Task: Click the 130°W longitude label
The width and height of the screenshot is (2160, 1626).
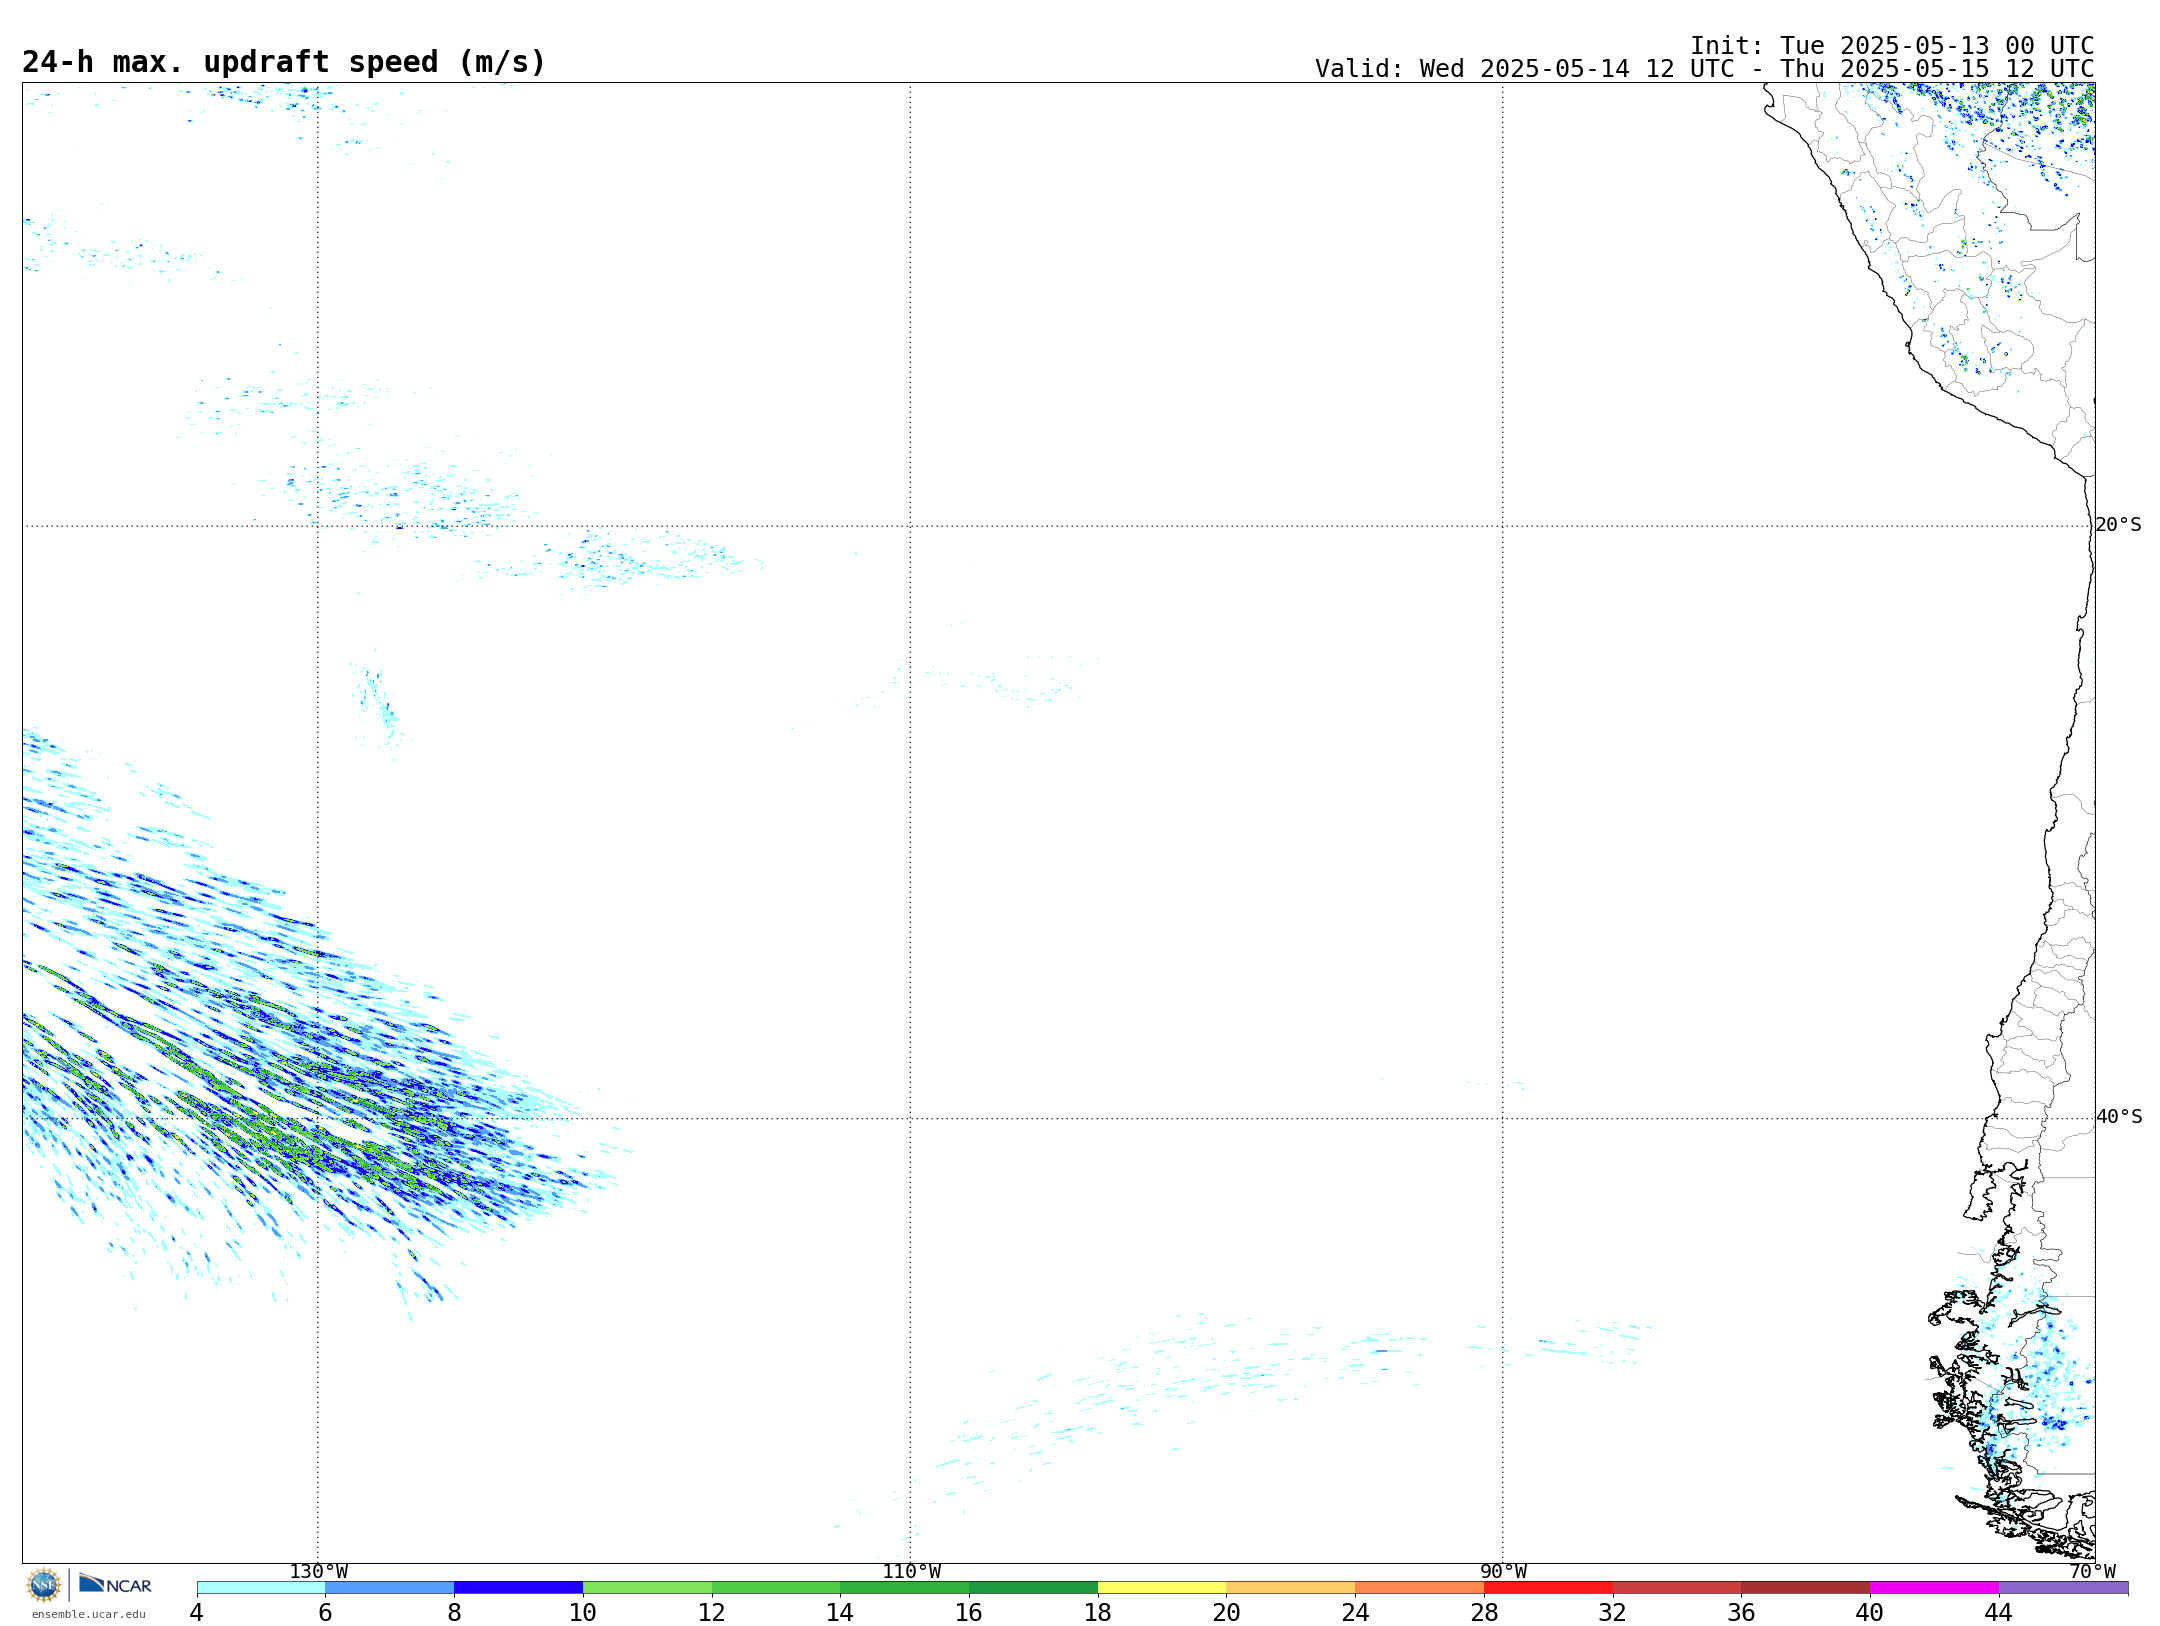Action: click(x=318, y=1572)
